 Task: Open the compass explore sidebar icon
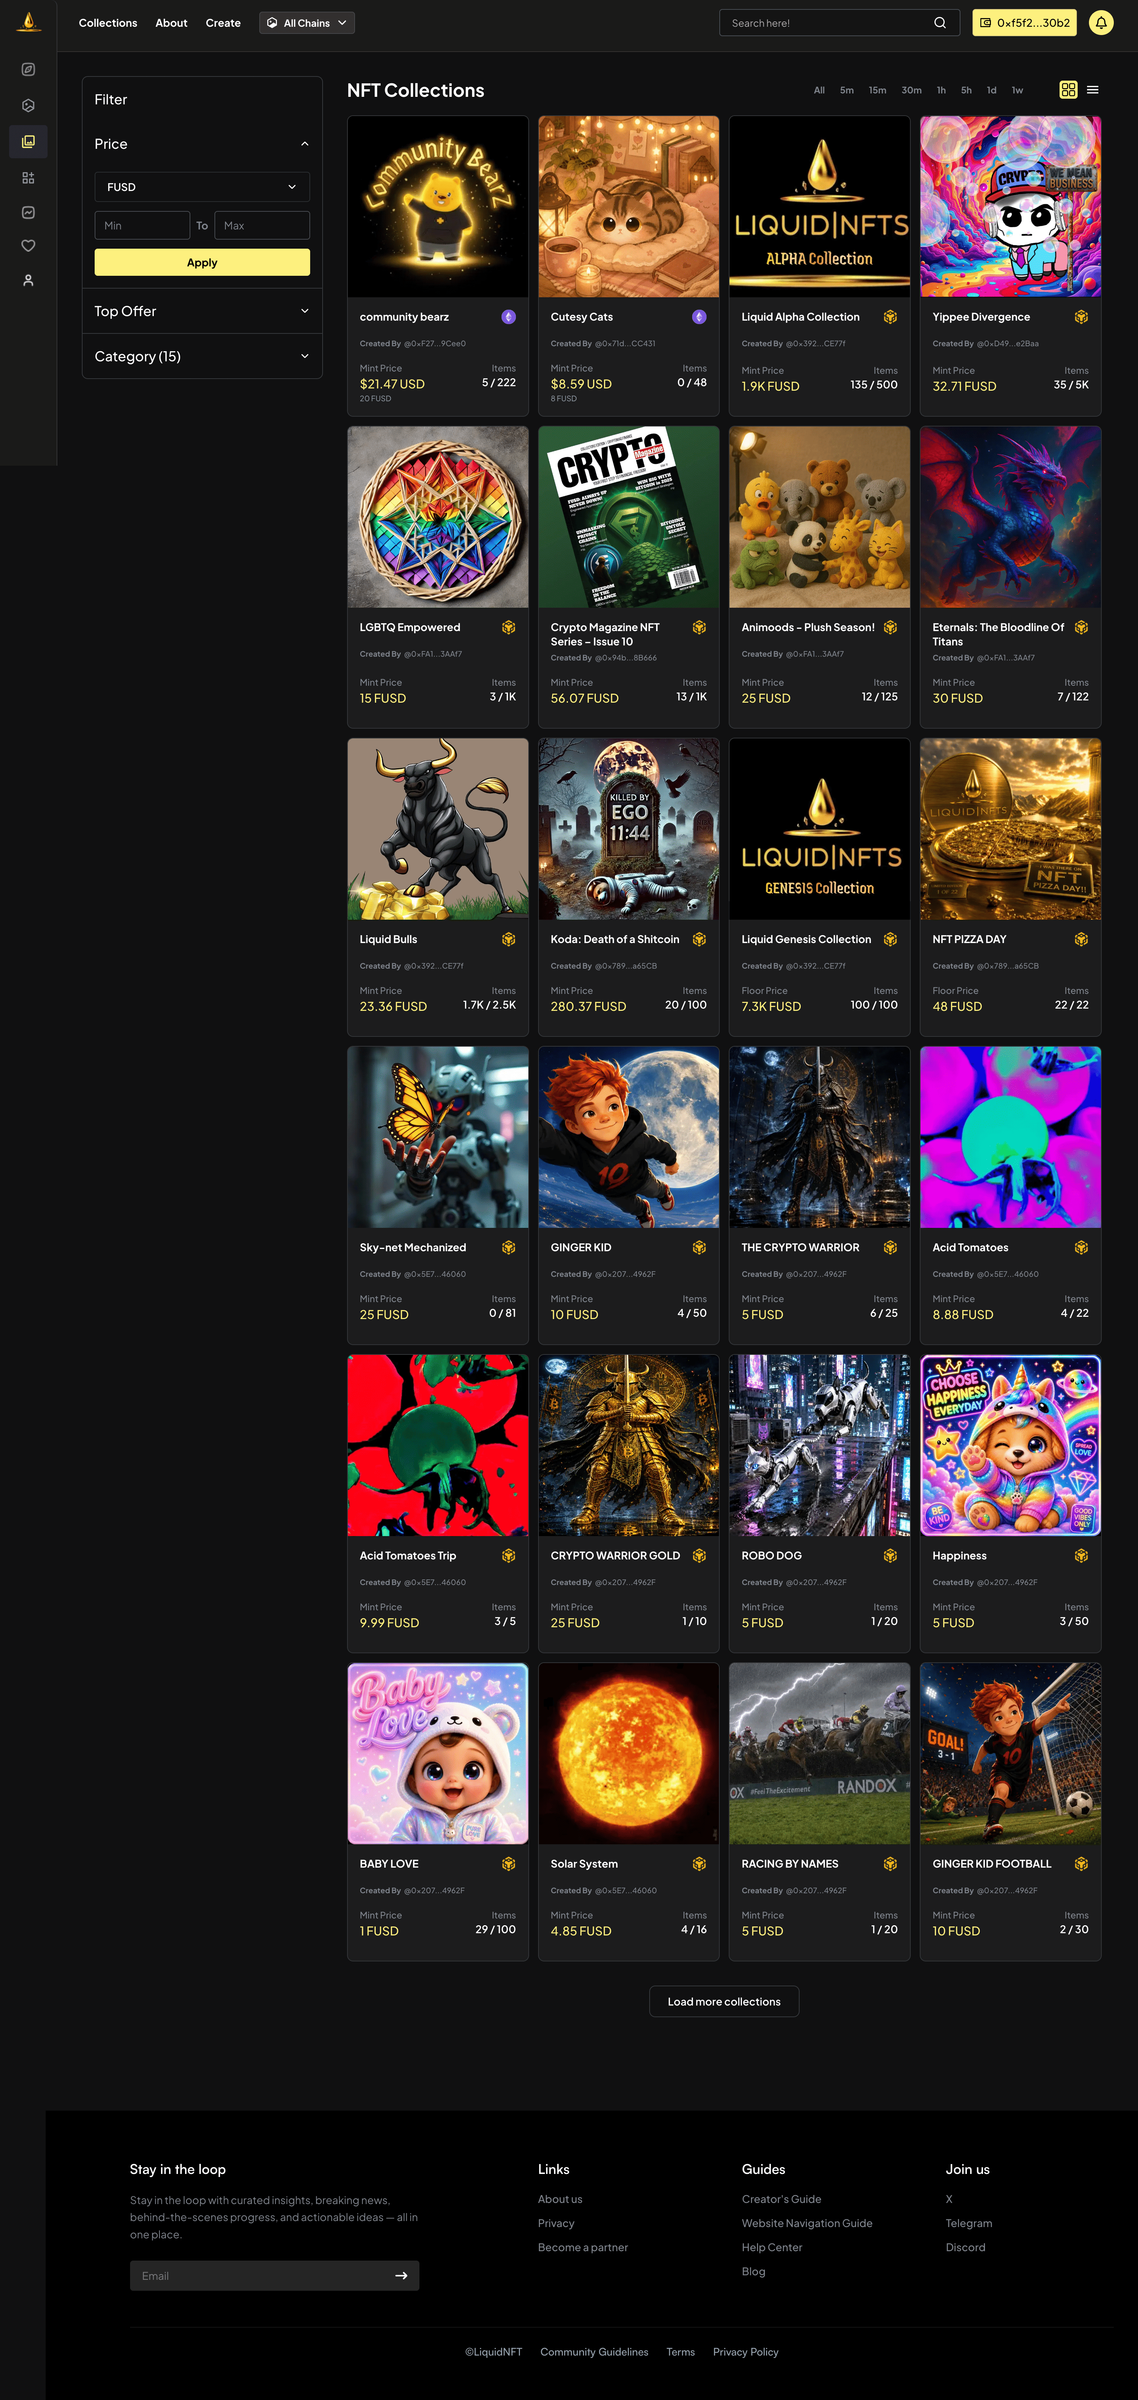[x=28, y=69]
